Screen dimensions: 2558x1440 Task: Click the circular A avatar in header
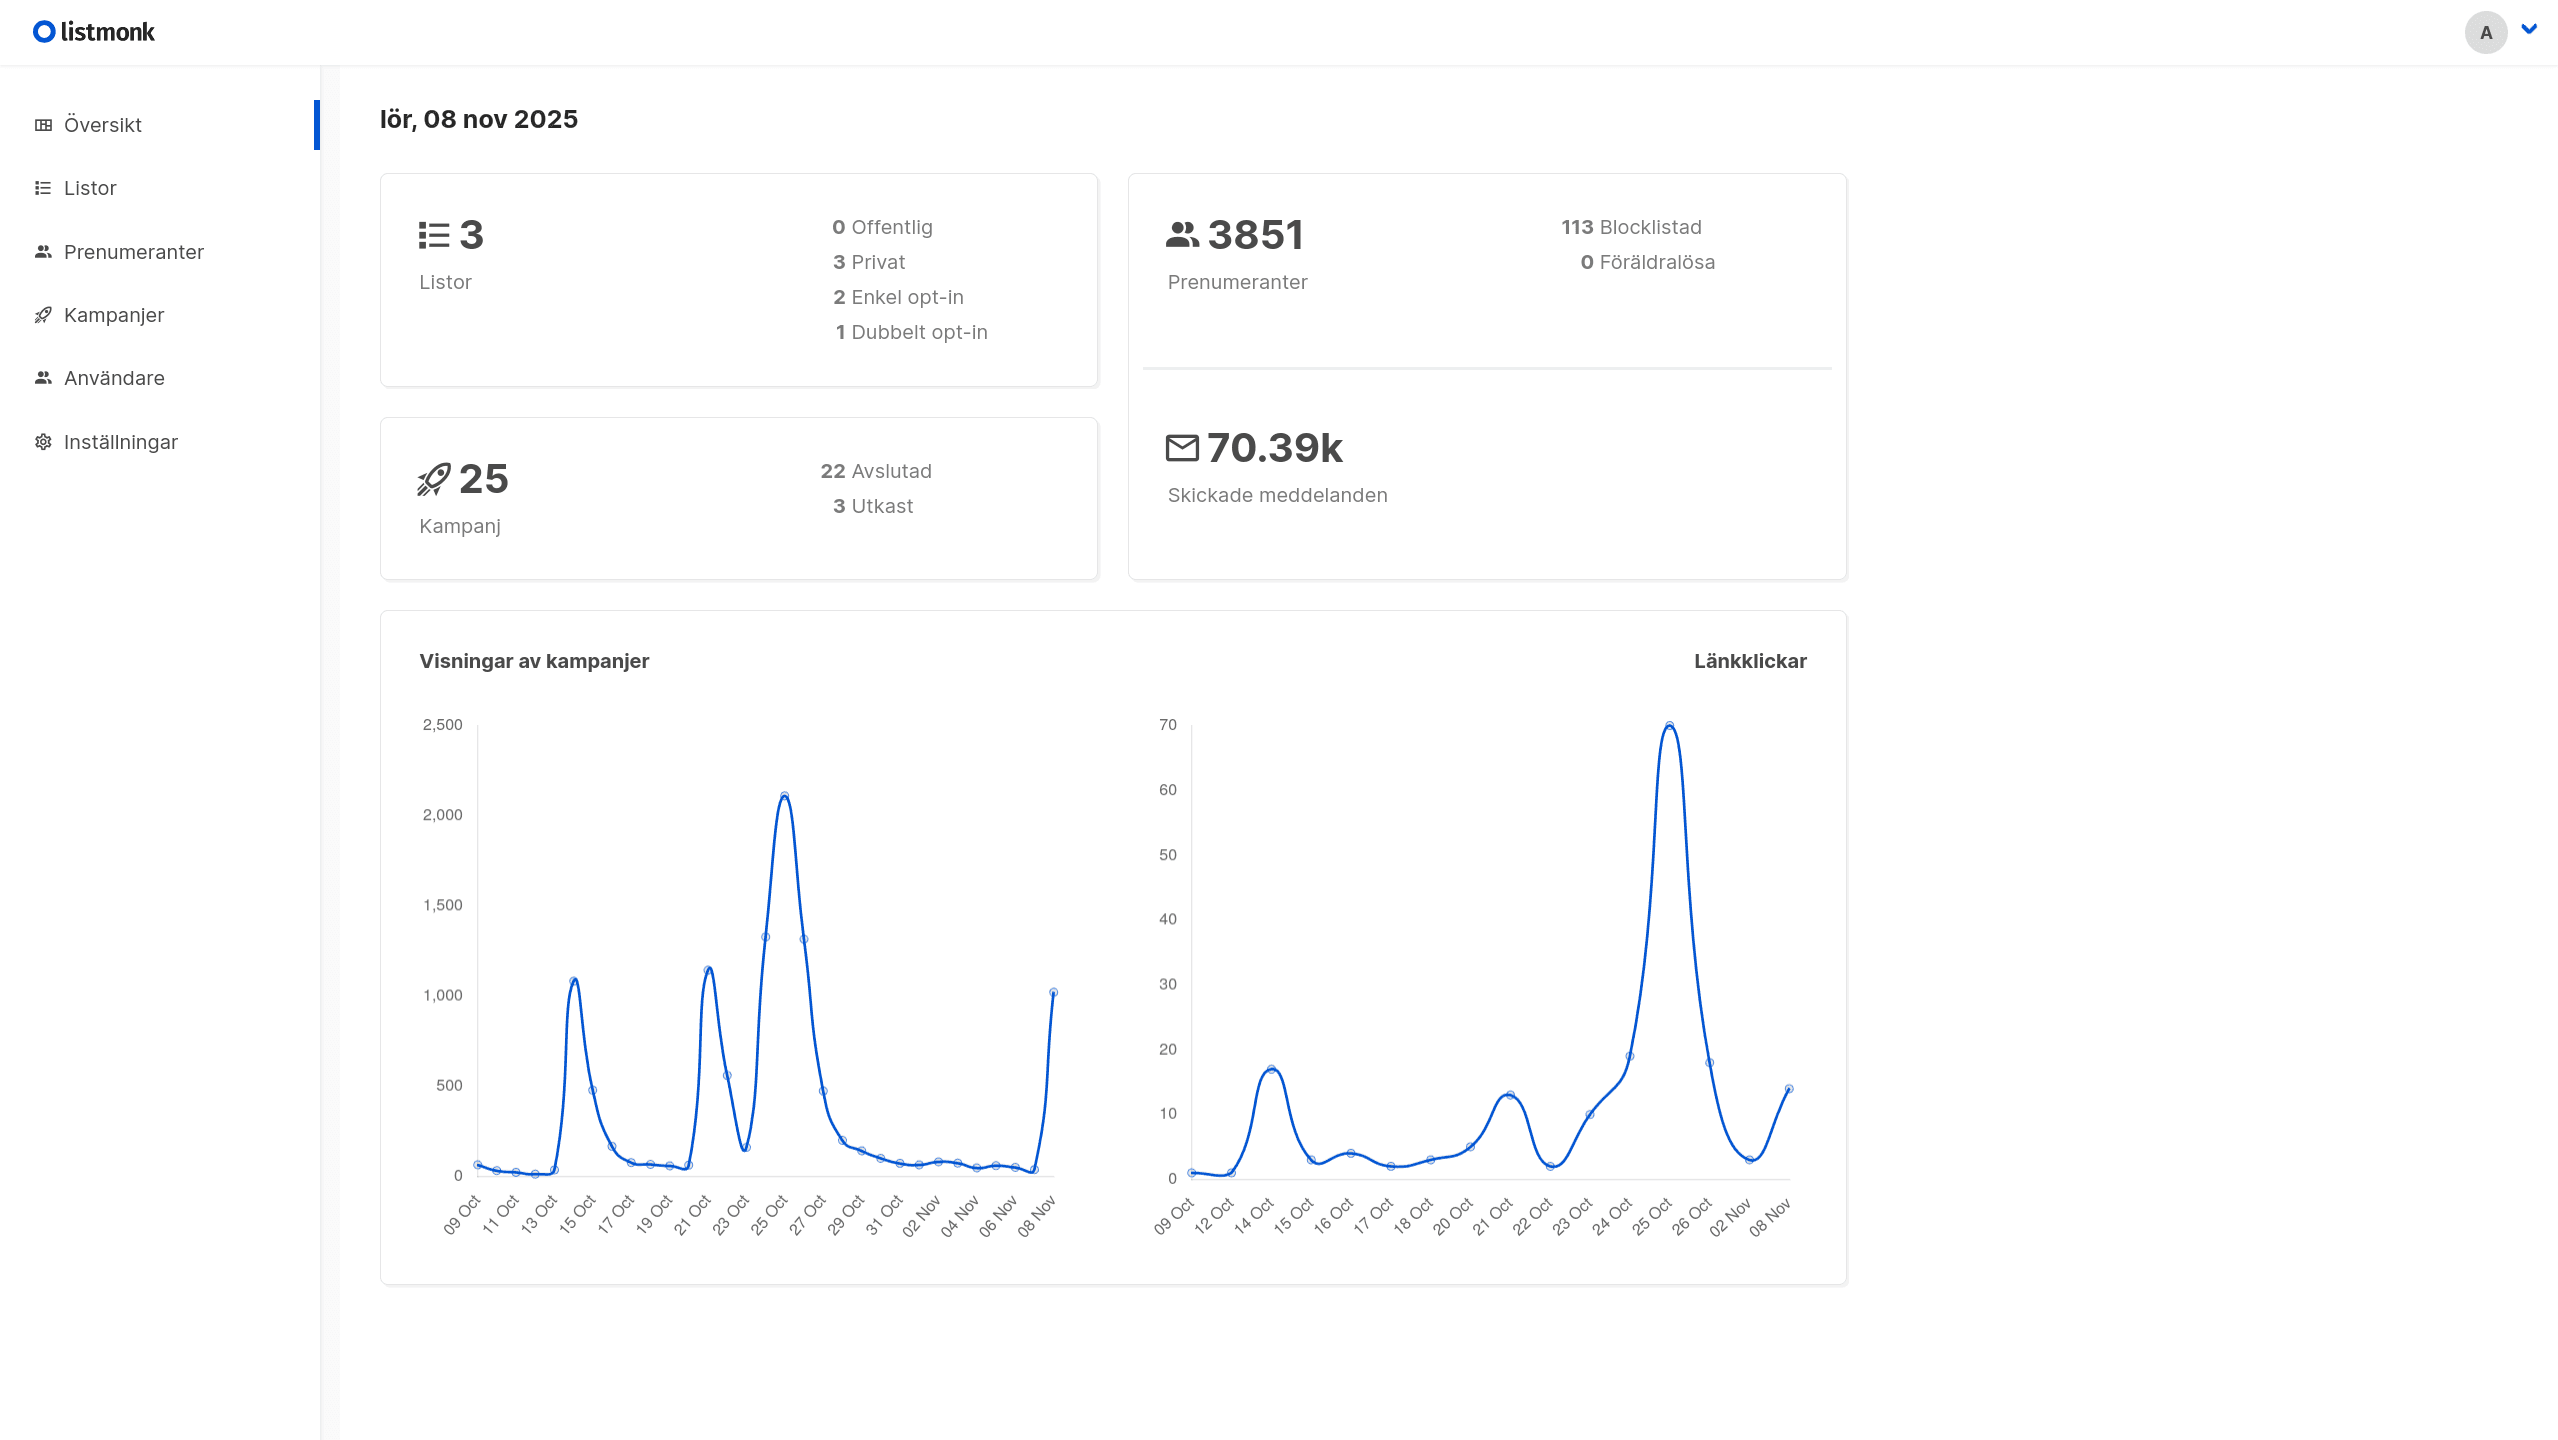2485,32
